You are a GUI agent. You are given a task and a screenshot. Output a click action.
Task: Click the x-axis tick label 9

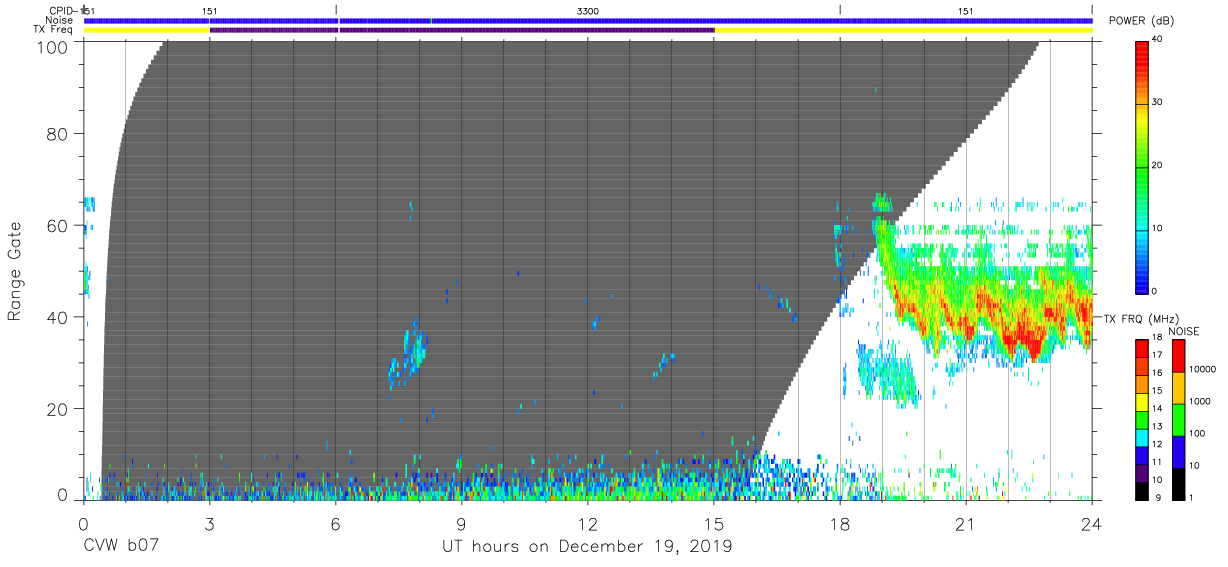click(x=461, y=523)
